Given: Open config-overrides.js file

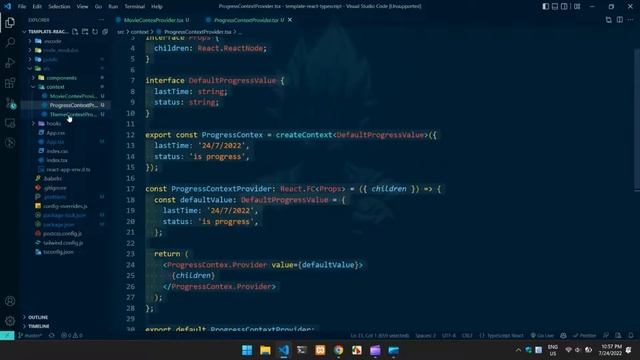Looking at the screenshot, I should (65, 206).
